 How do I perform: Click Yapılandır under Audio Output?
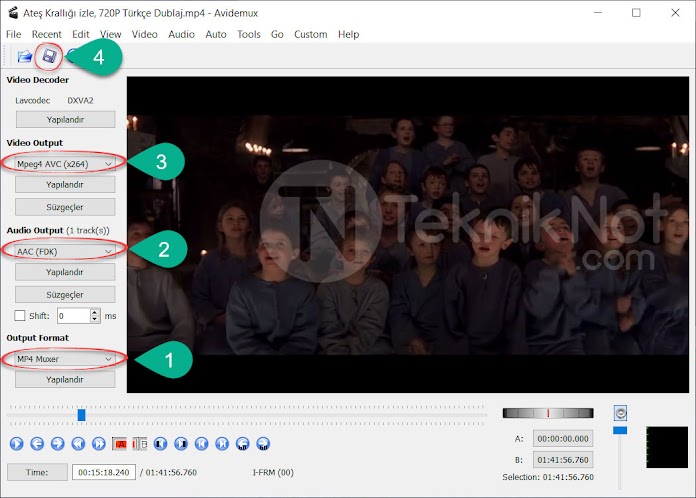click(x=65, y=272)
